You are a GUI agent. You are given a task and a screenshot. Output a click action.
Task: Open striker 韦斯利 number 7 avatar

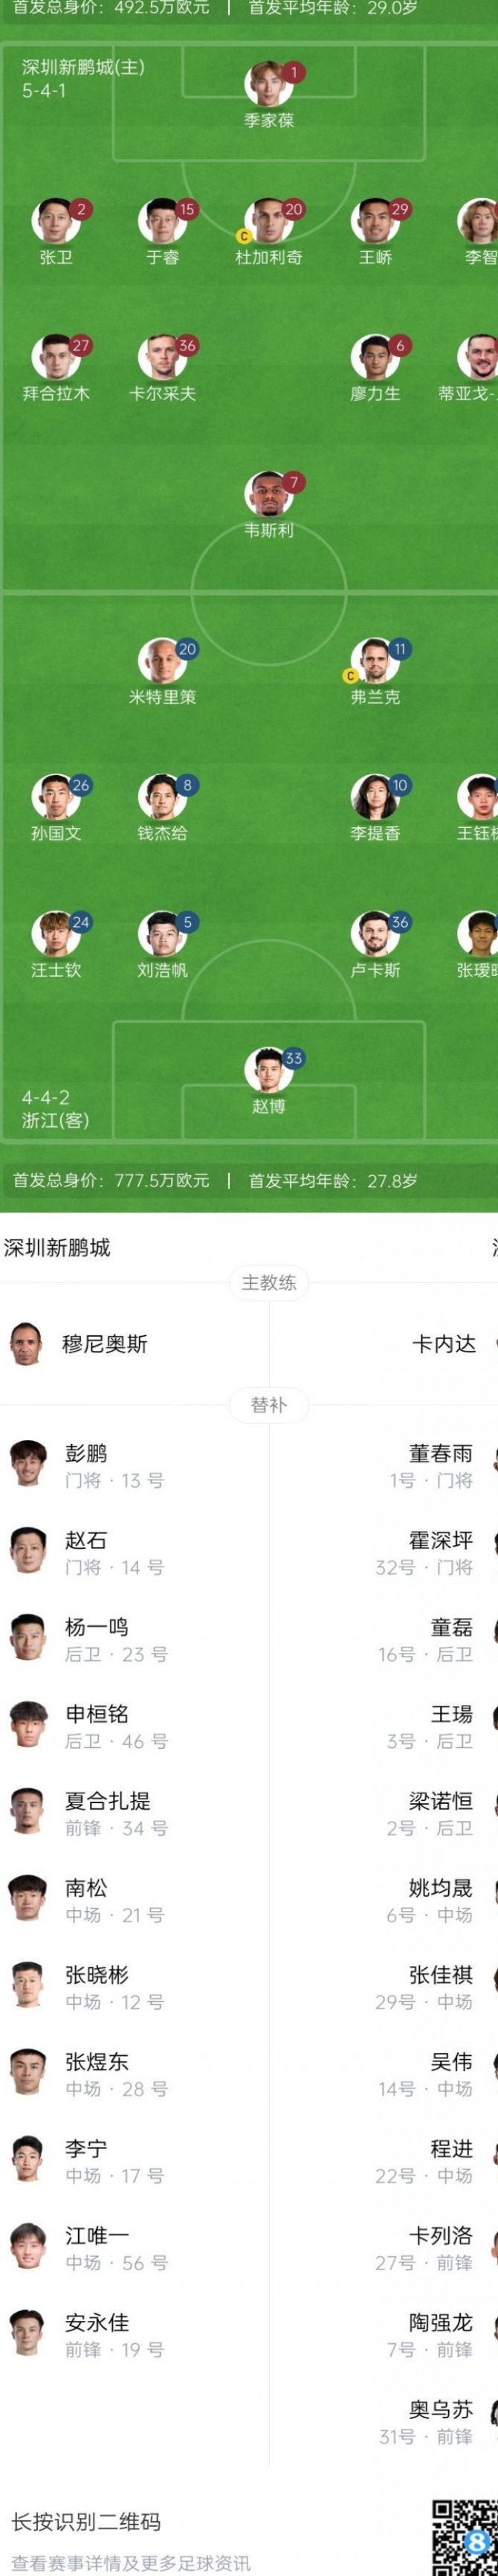click(268, 494)
